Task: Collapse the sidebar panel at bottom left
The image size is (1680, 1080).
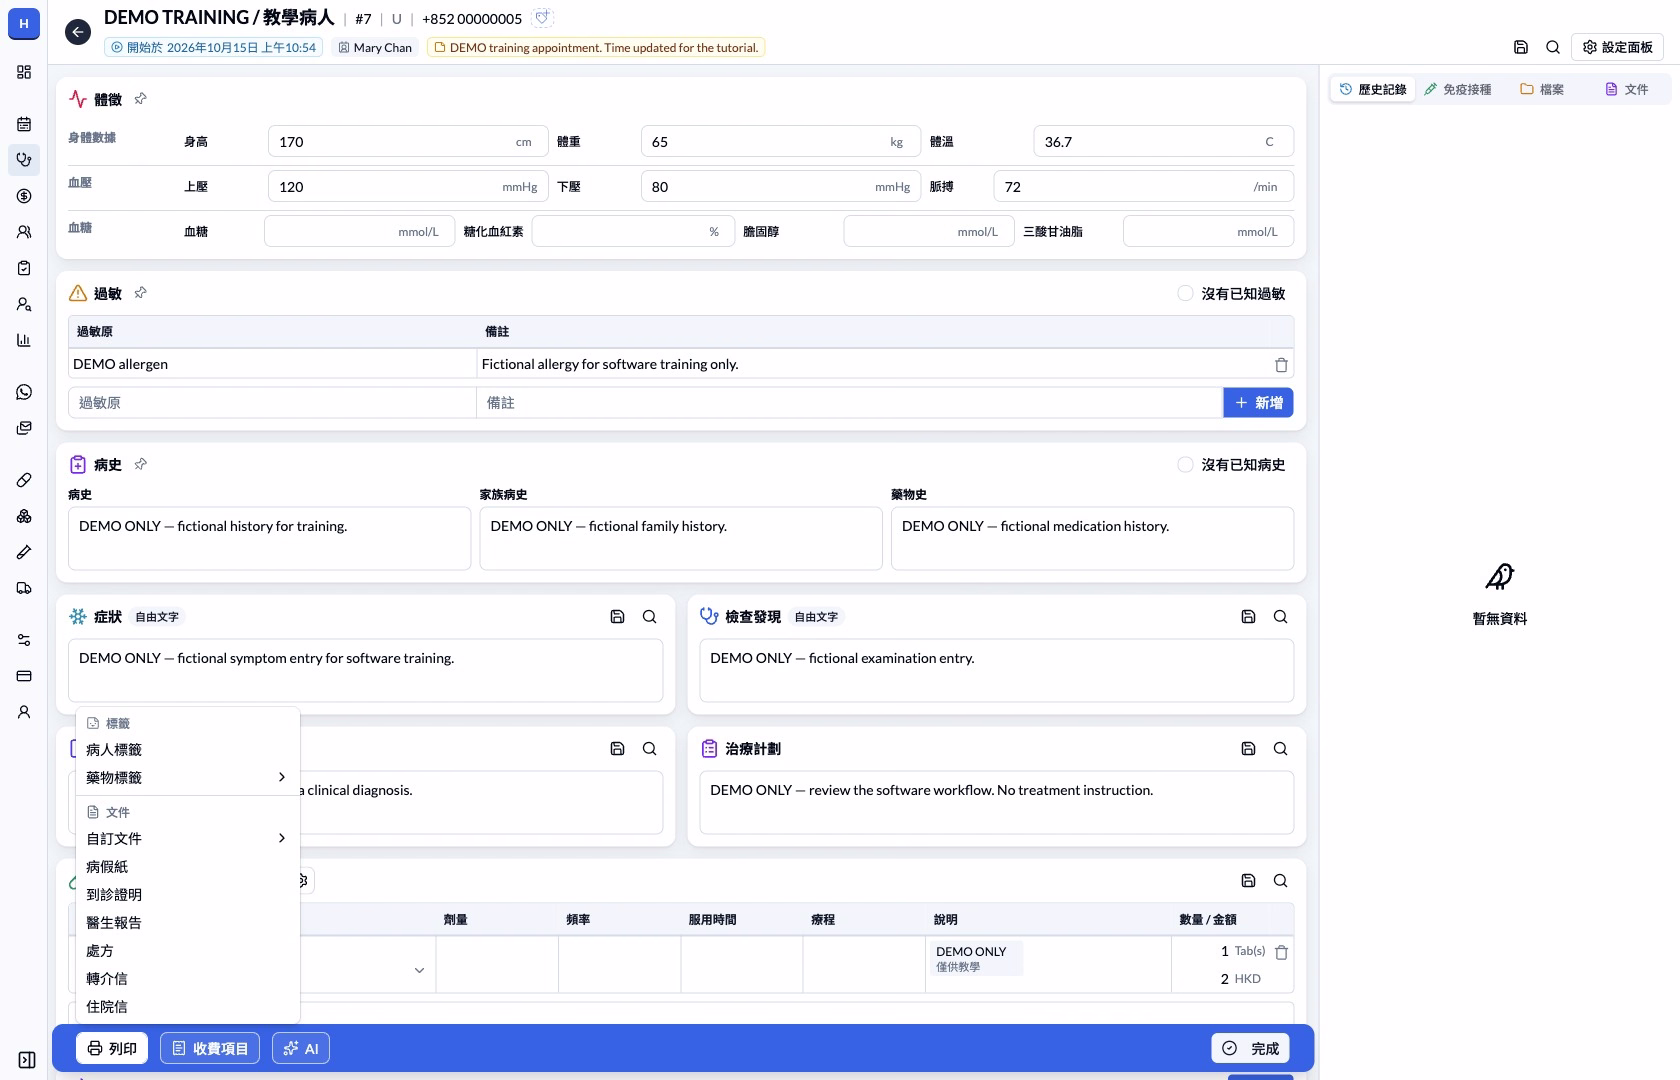Action: [27, 1060]
